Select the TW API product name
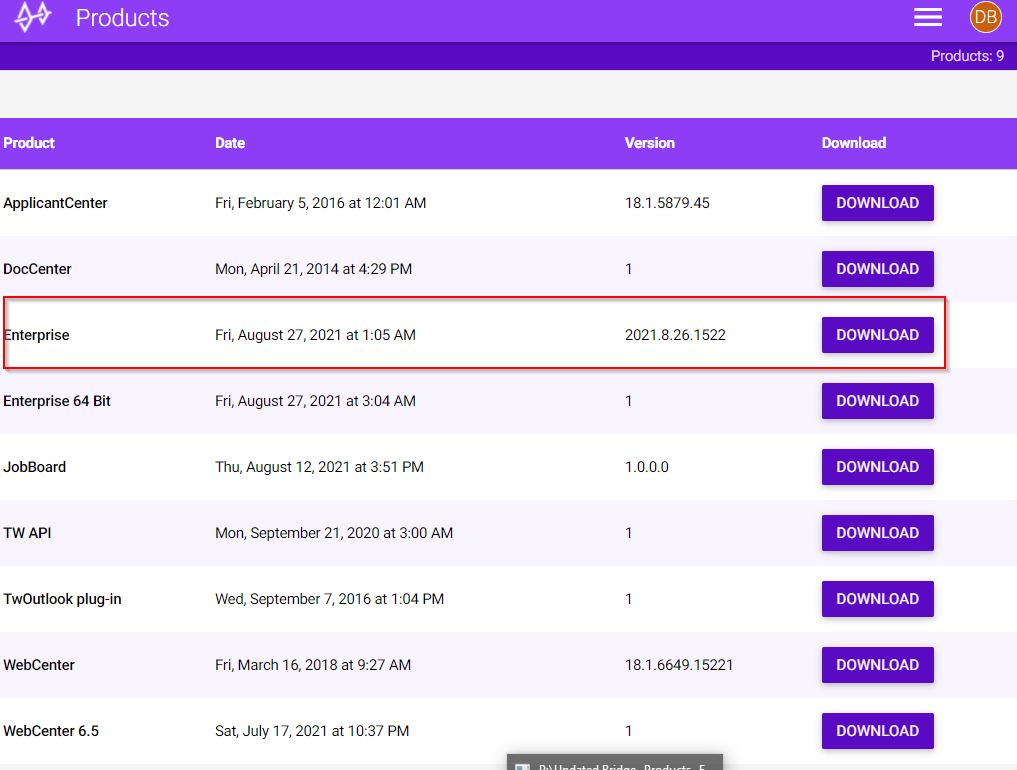Viewport: 1017px width, 770px height. (x=27, y=533)
